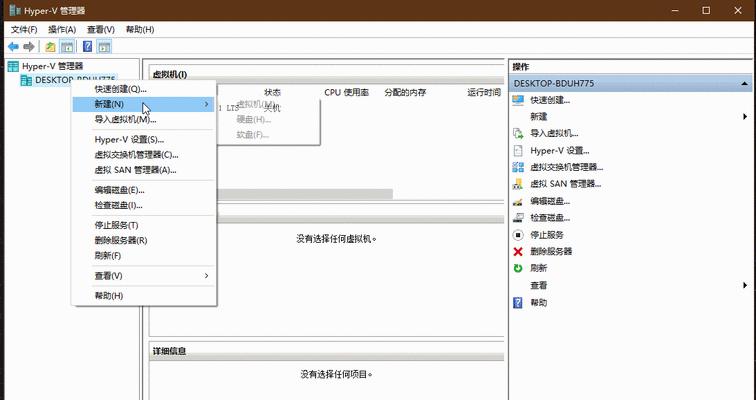
Task: Choose 导入虚拟机(M)... in context menu
Action: (144, 120)
